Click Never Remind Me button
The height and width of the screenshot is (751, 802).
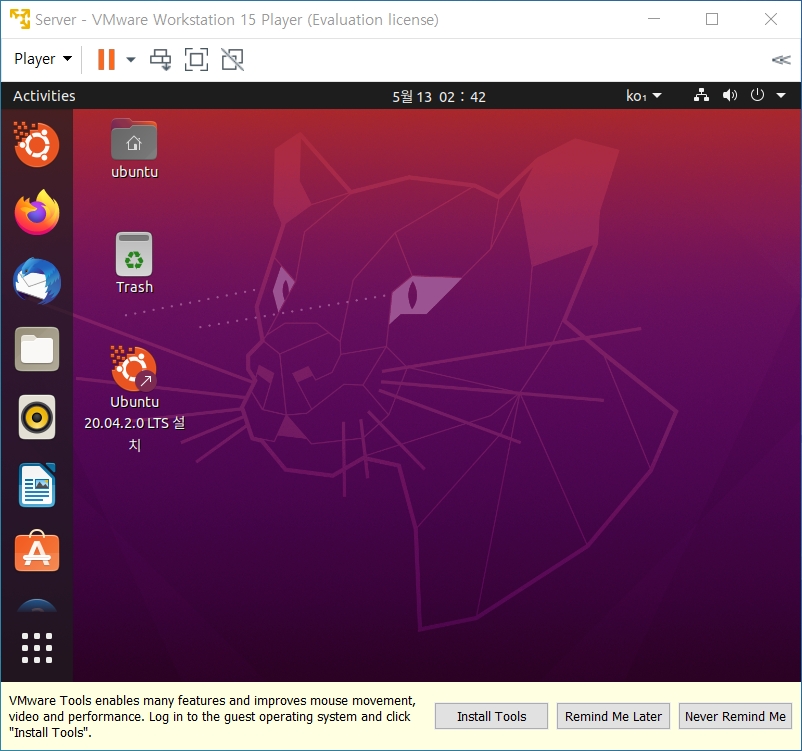pos(735,716)
